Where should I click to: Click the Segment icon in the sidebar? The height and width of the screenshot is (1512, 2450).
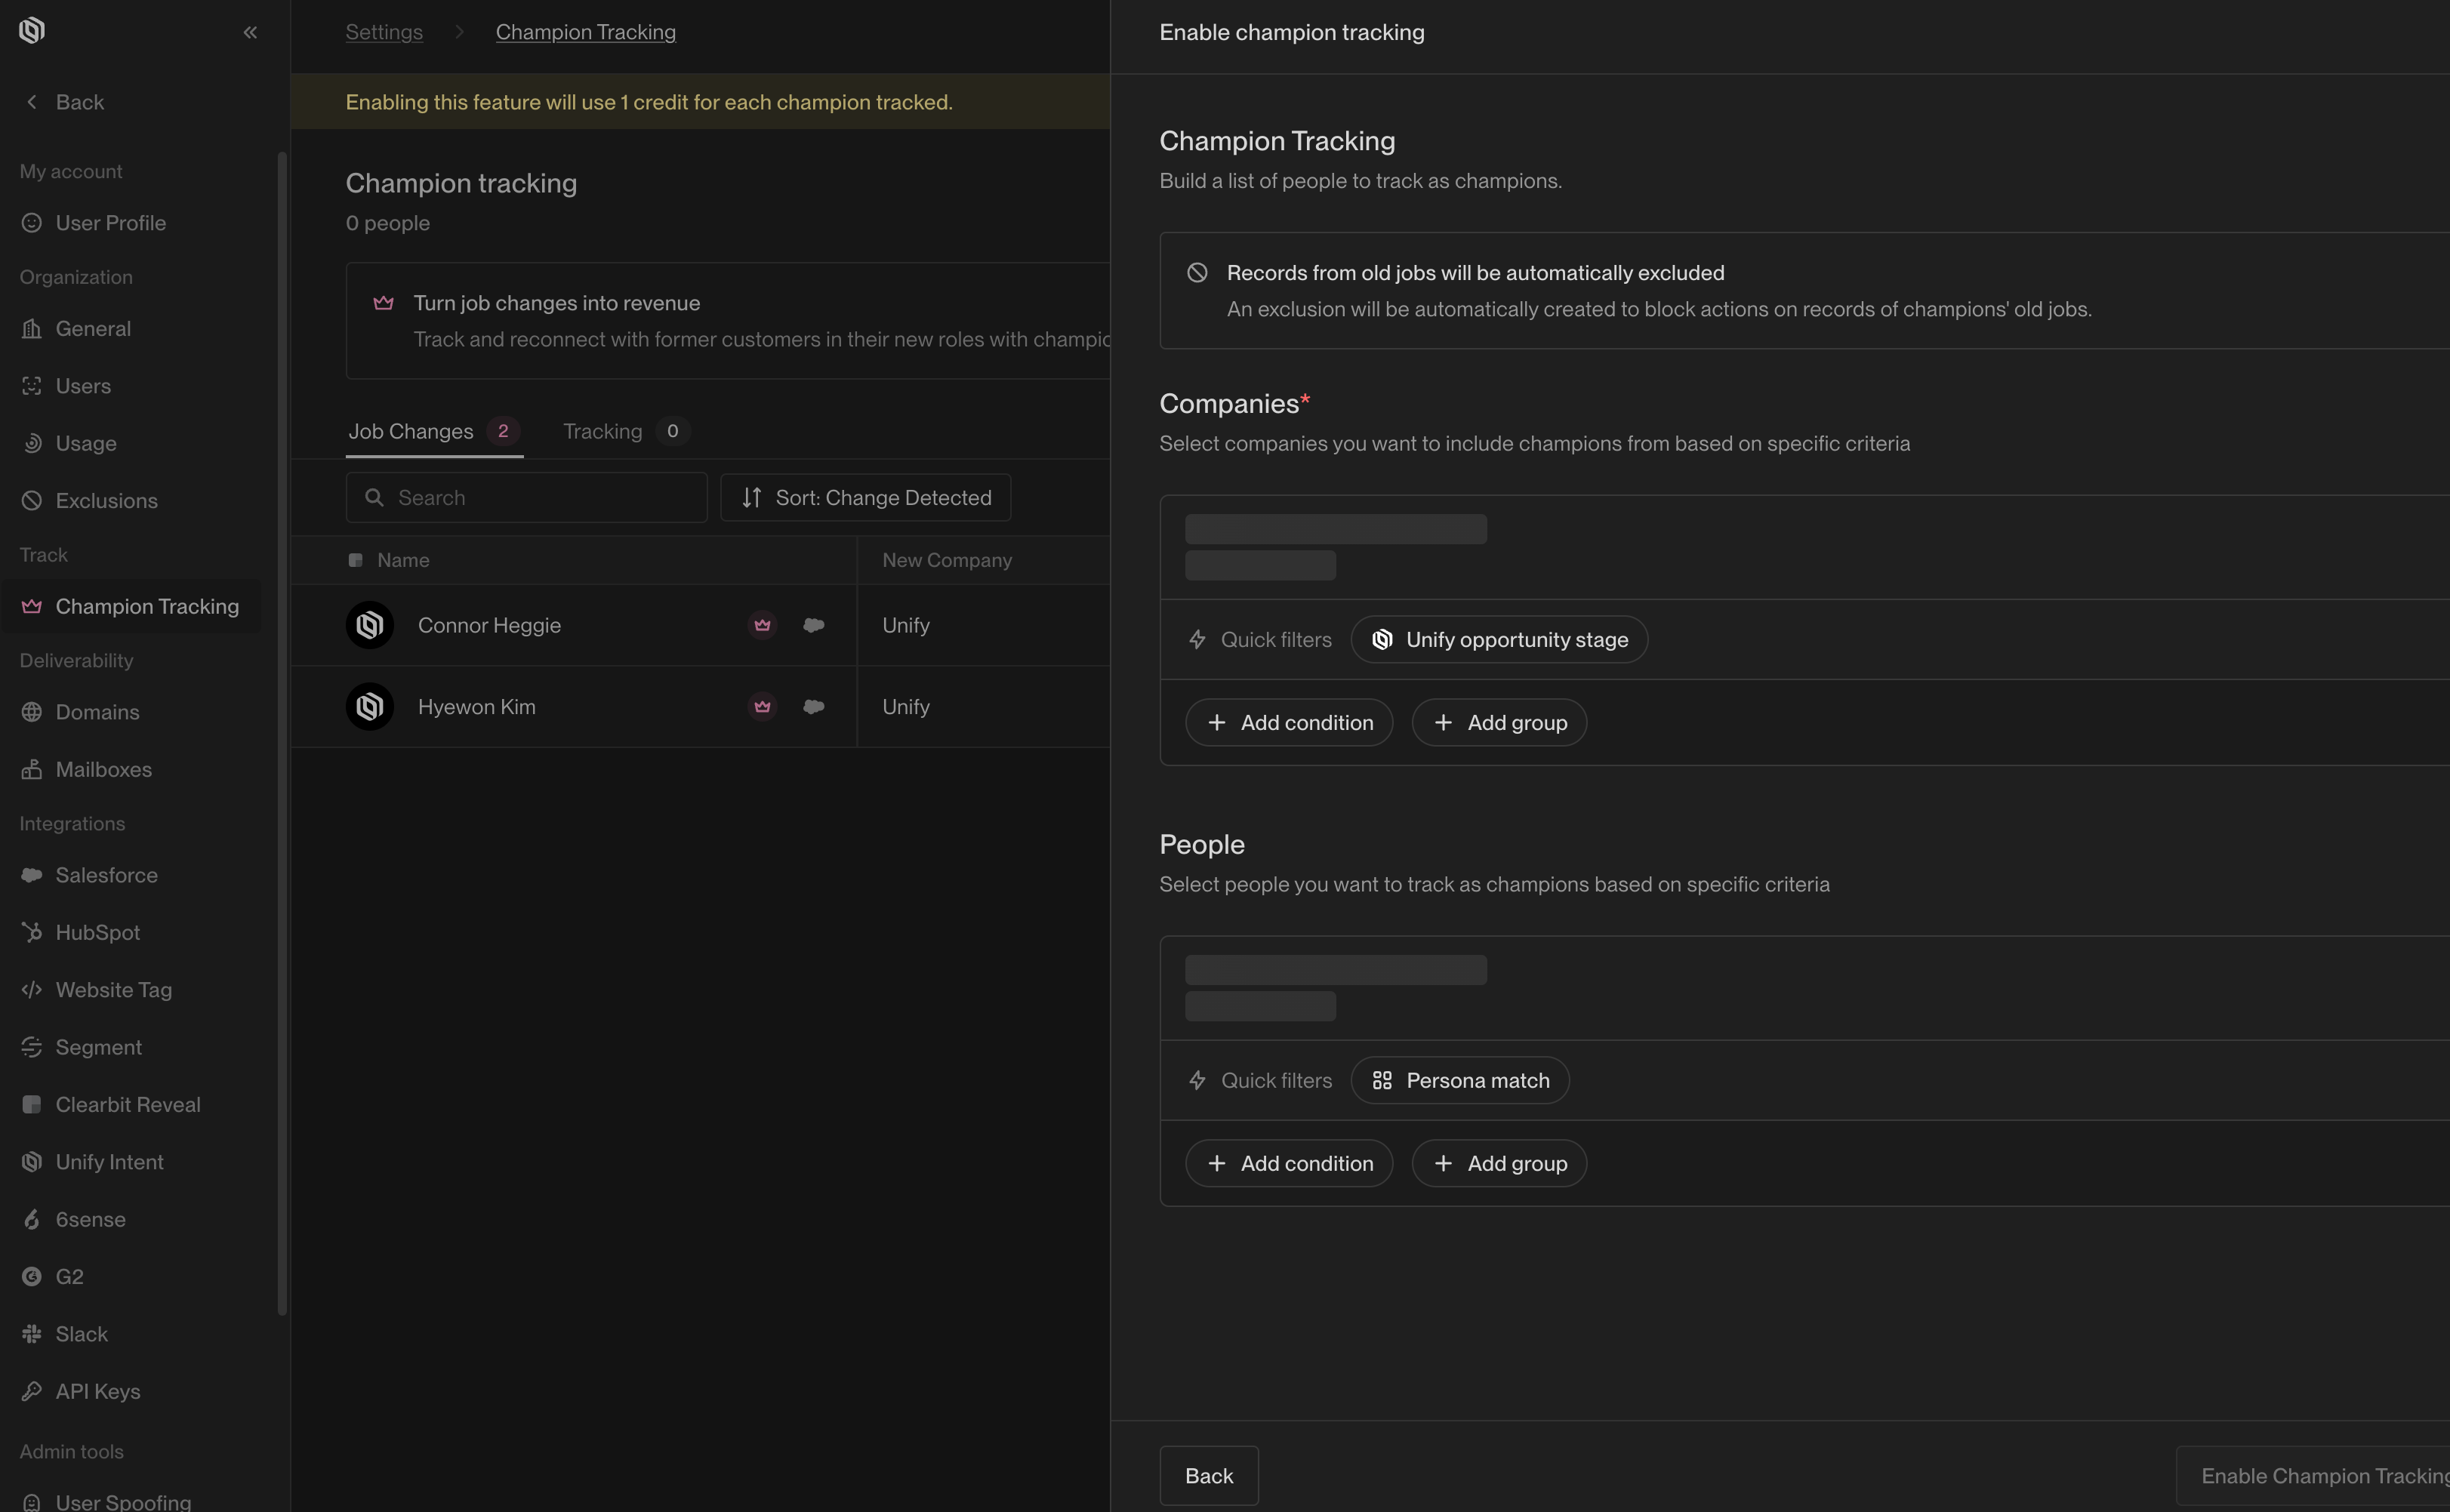tap(32, 1047)
